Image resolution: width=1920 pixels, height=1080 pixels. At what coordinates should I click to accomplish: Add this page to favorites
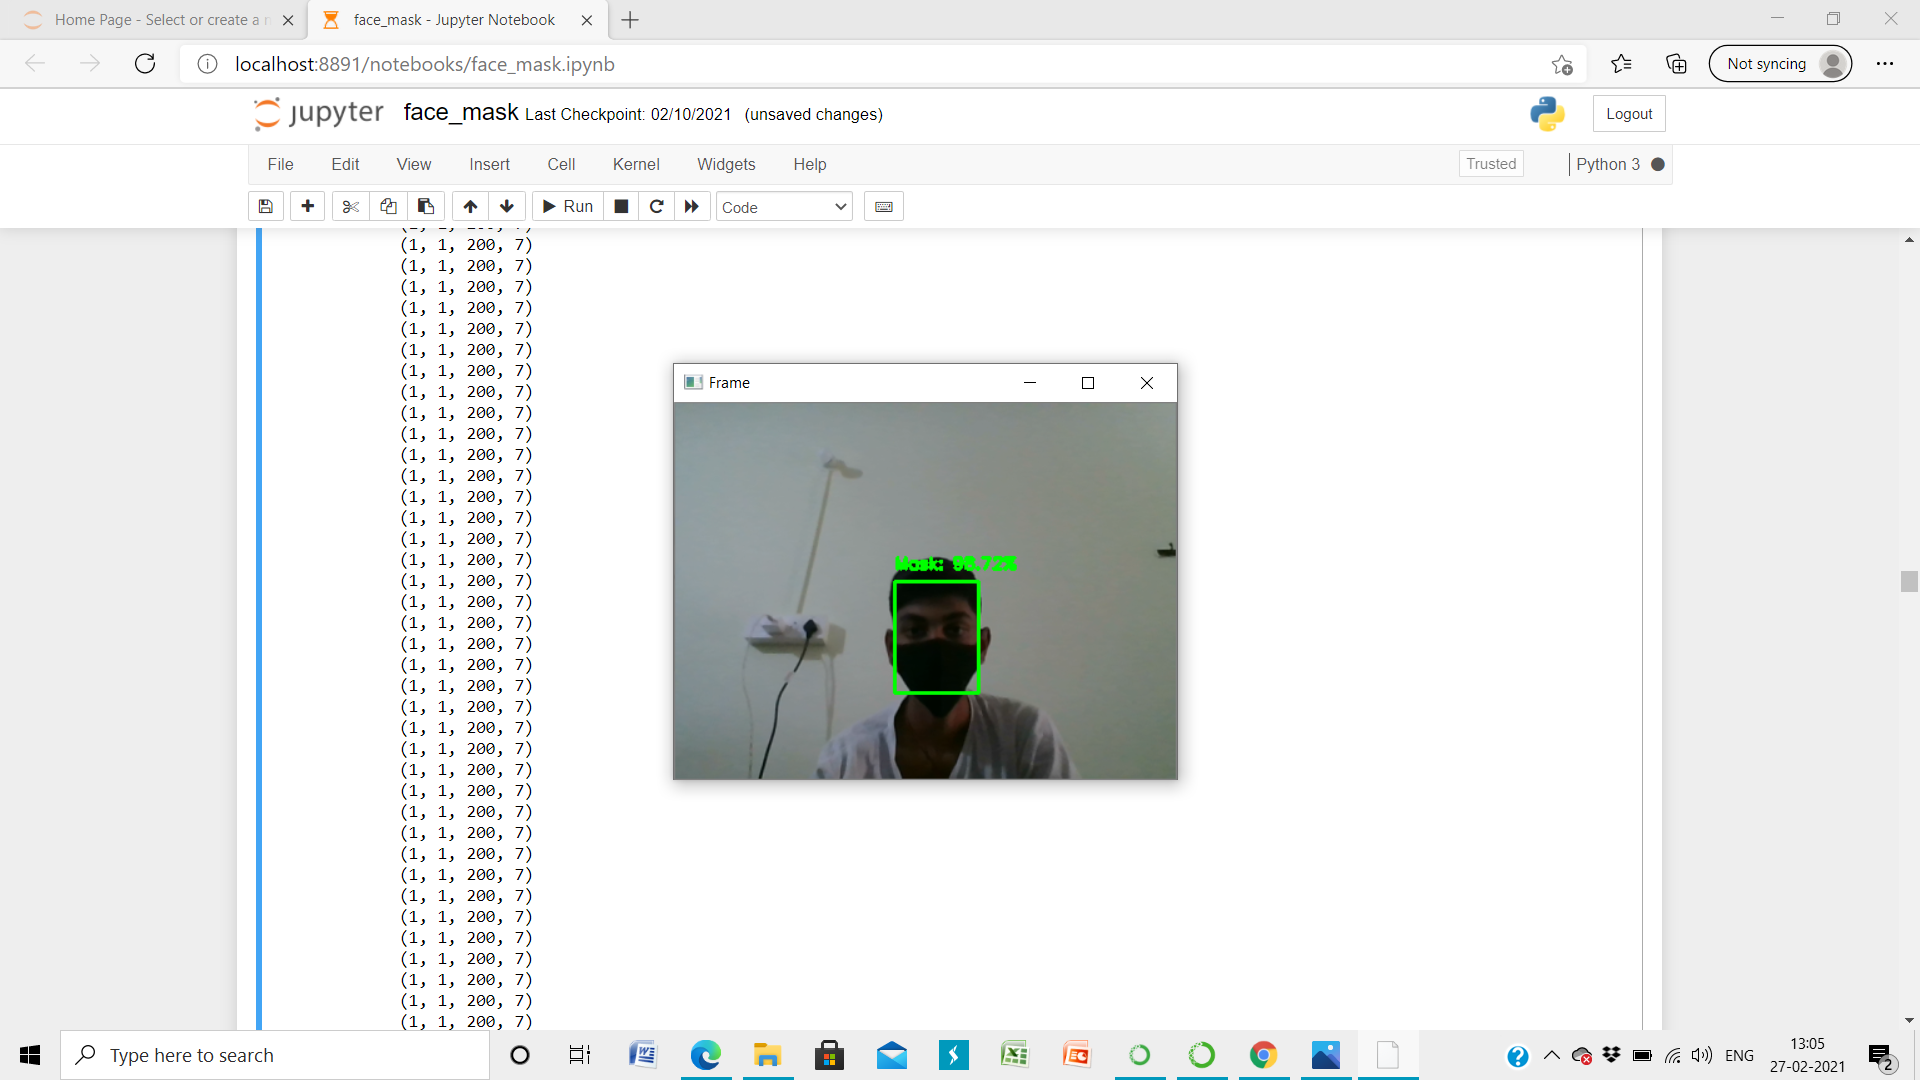(1562, 65)
